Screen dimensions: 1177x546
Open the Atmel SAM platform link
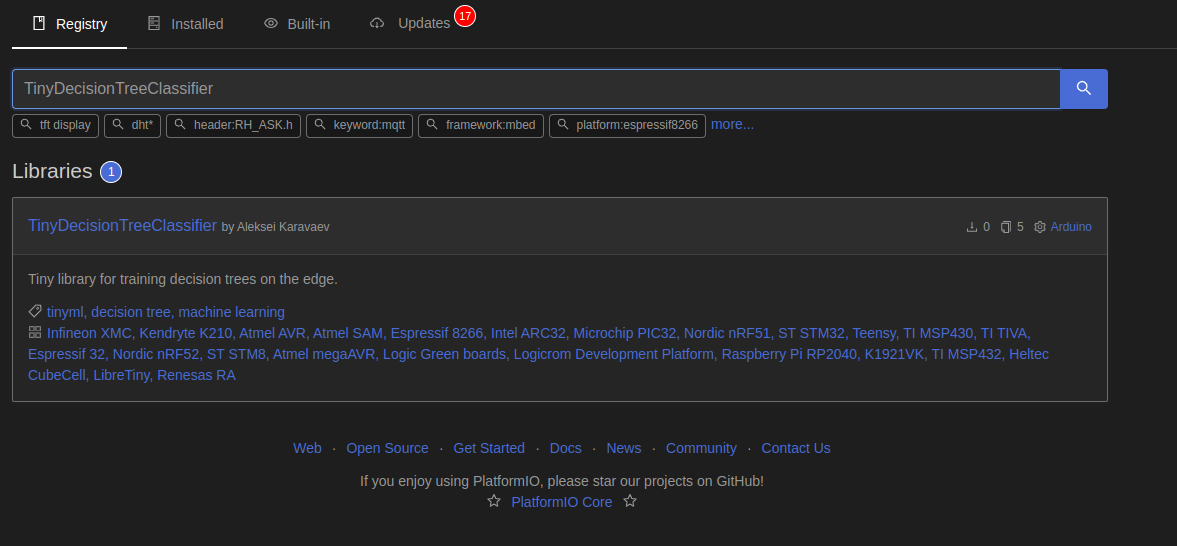pyautogui.click(x=348, y=333)
